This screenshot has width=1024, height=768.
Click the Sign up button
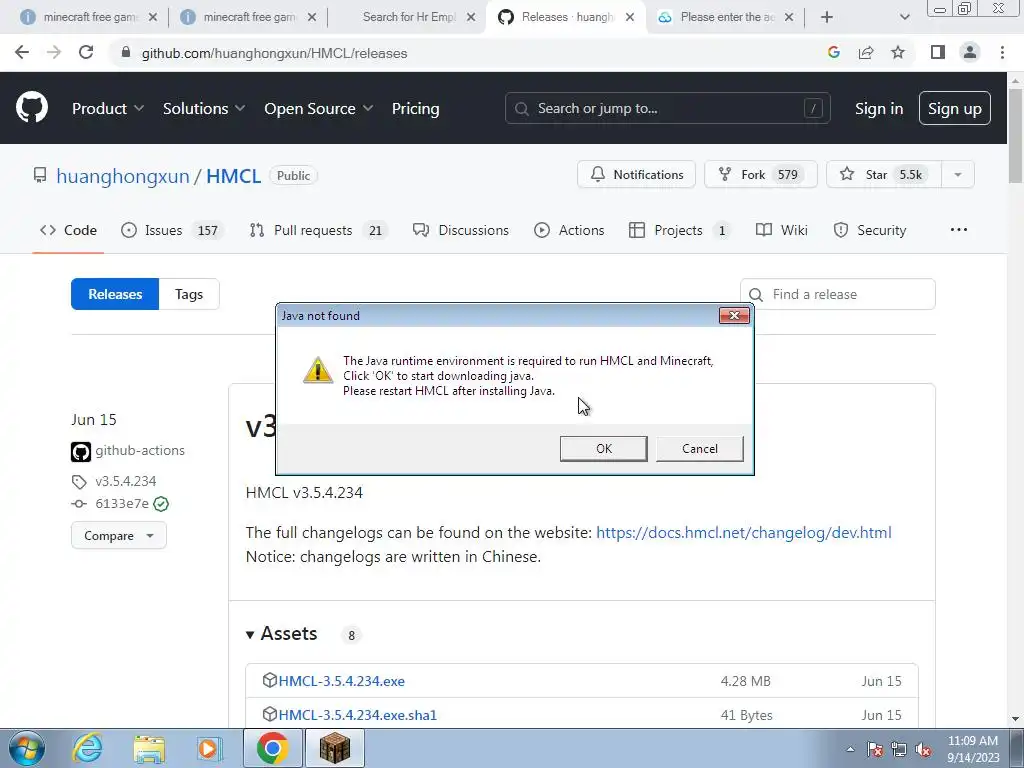tap(955, 108)
